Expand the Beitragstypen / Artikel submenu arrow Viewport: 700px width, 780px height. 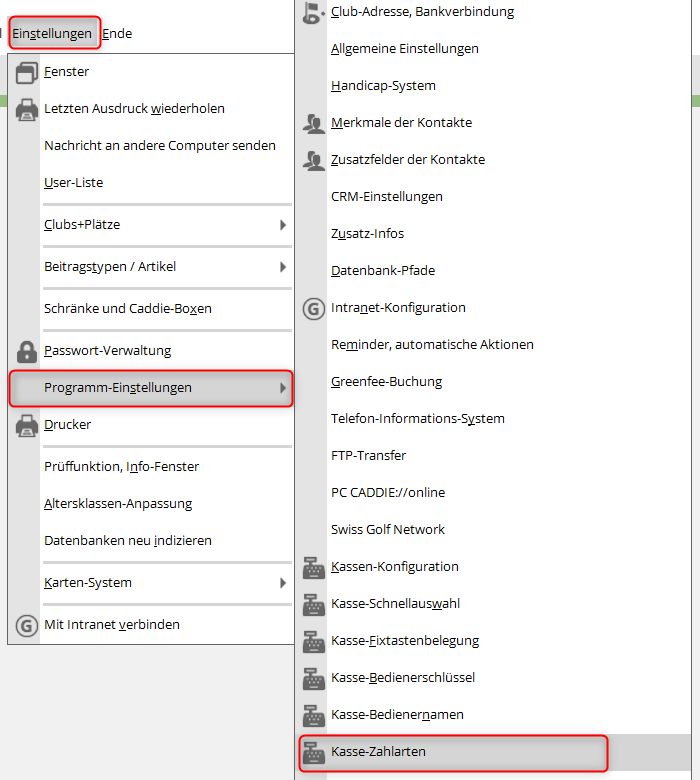(283, 267)
